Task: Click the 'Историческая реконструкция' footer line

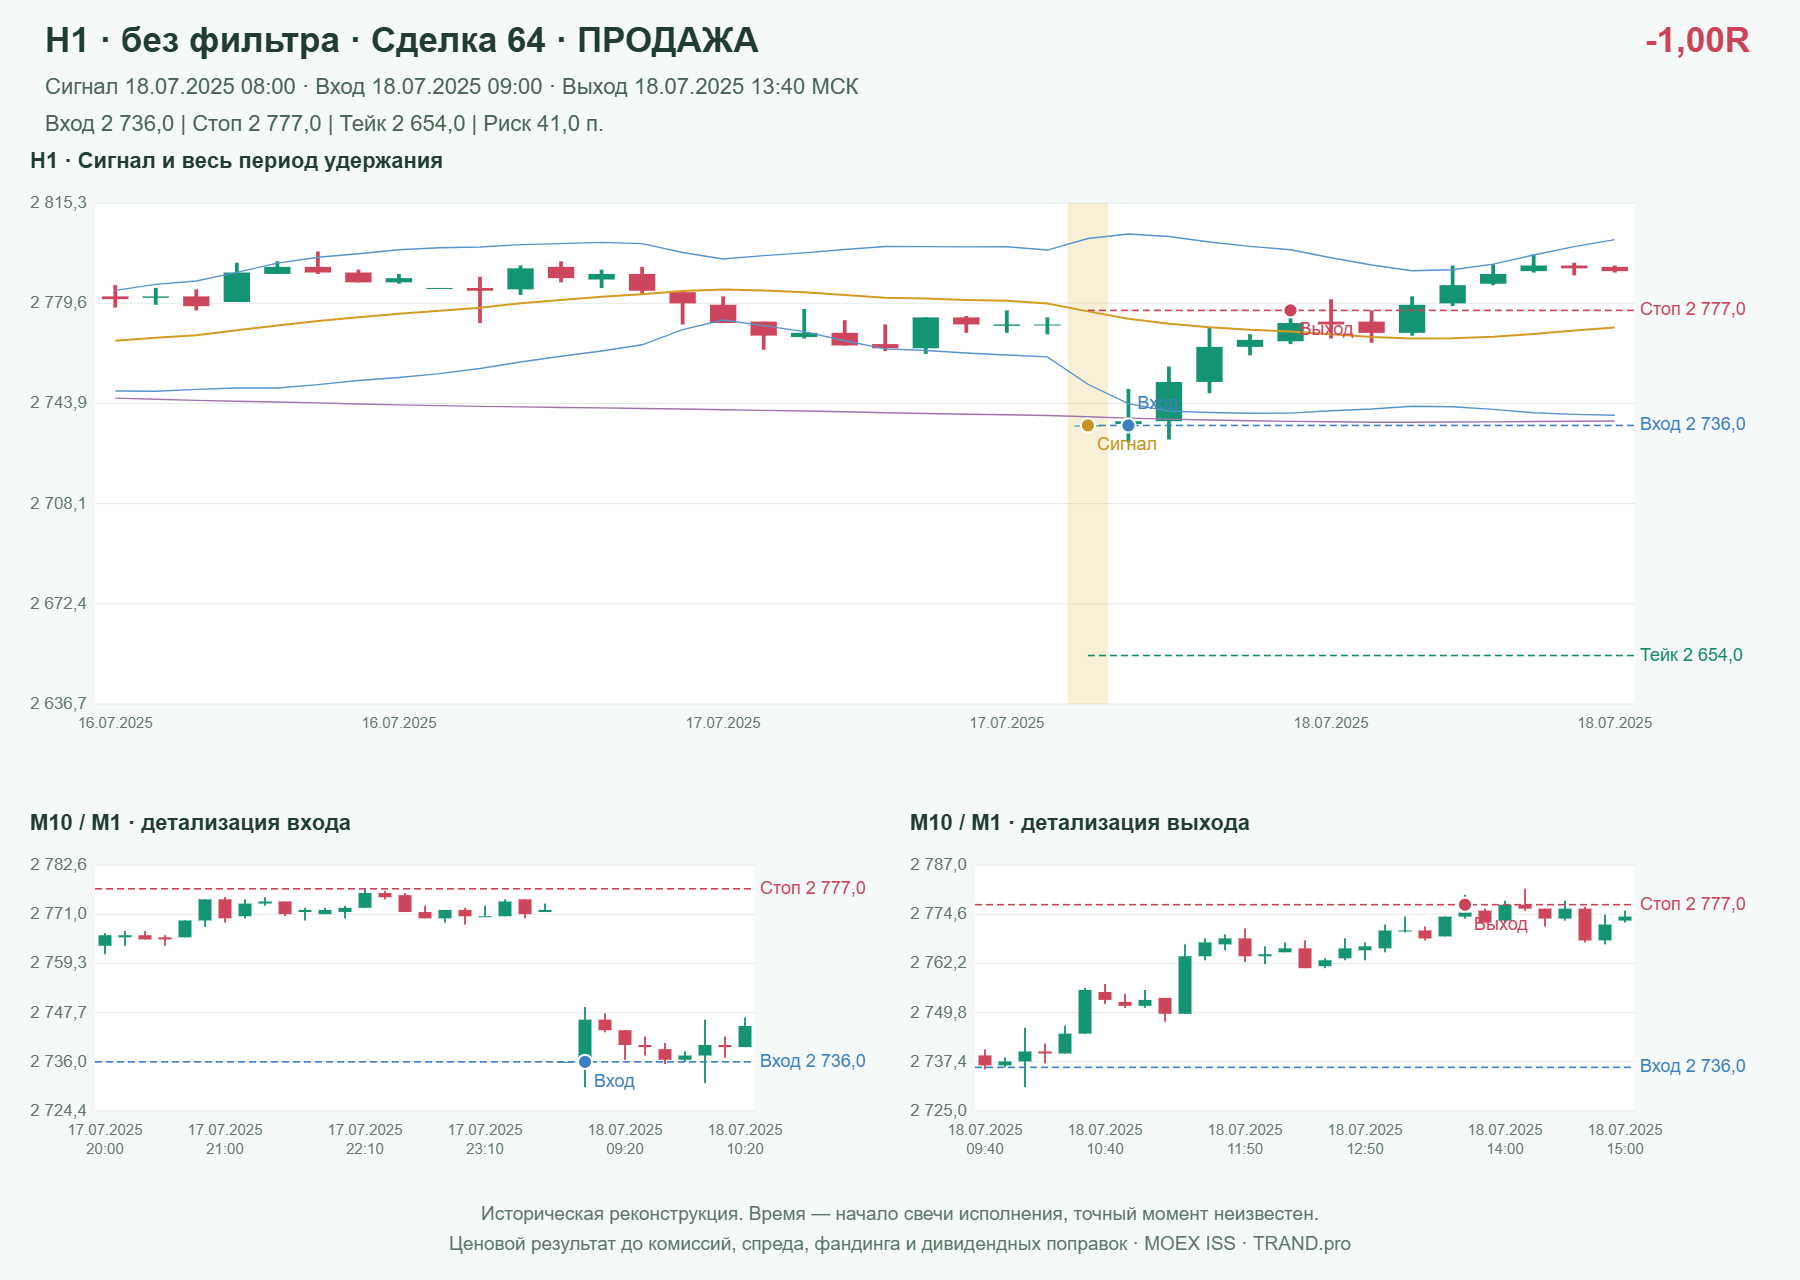Action: pyautogui.click(x=900, y=1214)
